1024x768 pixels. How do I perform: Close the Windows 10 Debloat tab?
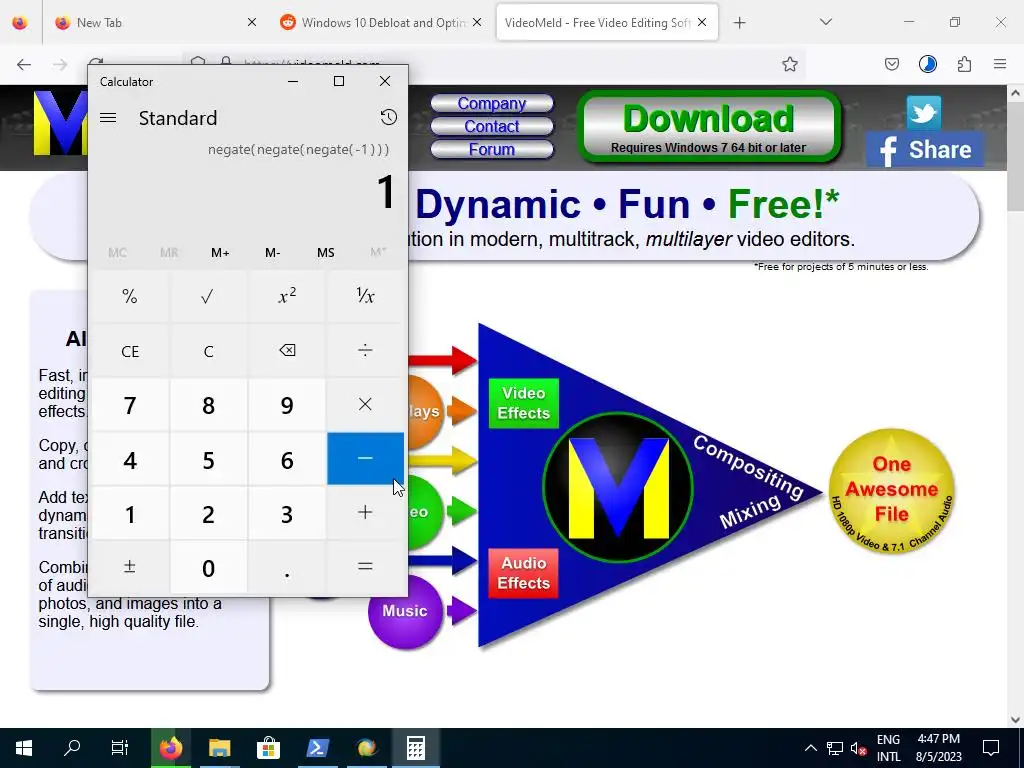tap(477, 22)
